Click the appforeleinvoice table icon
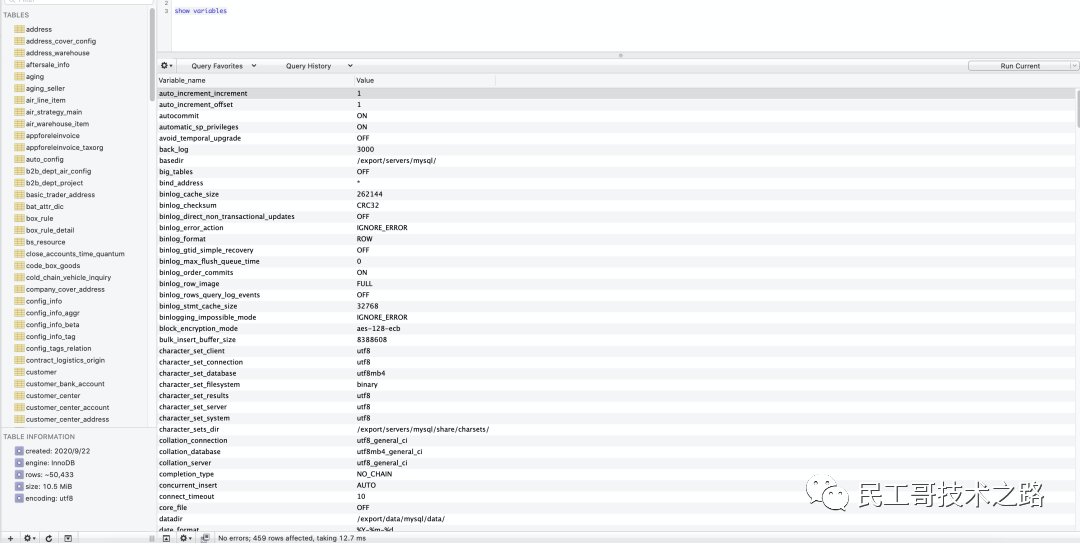Image resolution: width=1080 pixels, height=543 pixels. 19,136
